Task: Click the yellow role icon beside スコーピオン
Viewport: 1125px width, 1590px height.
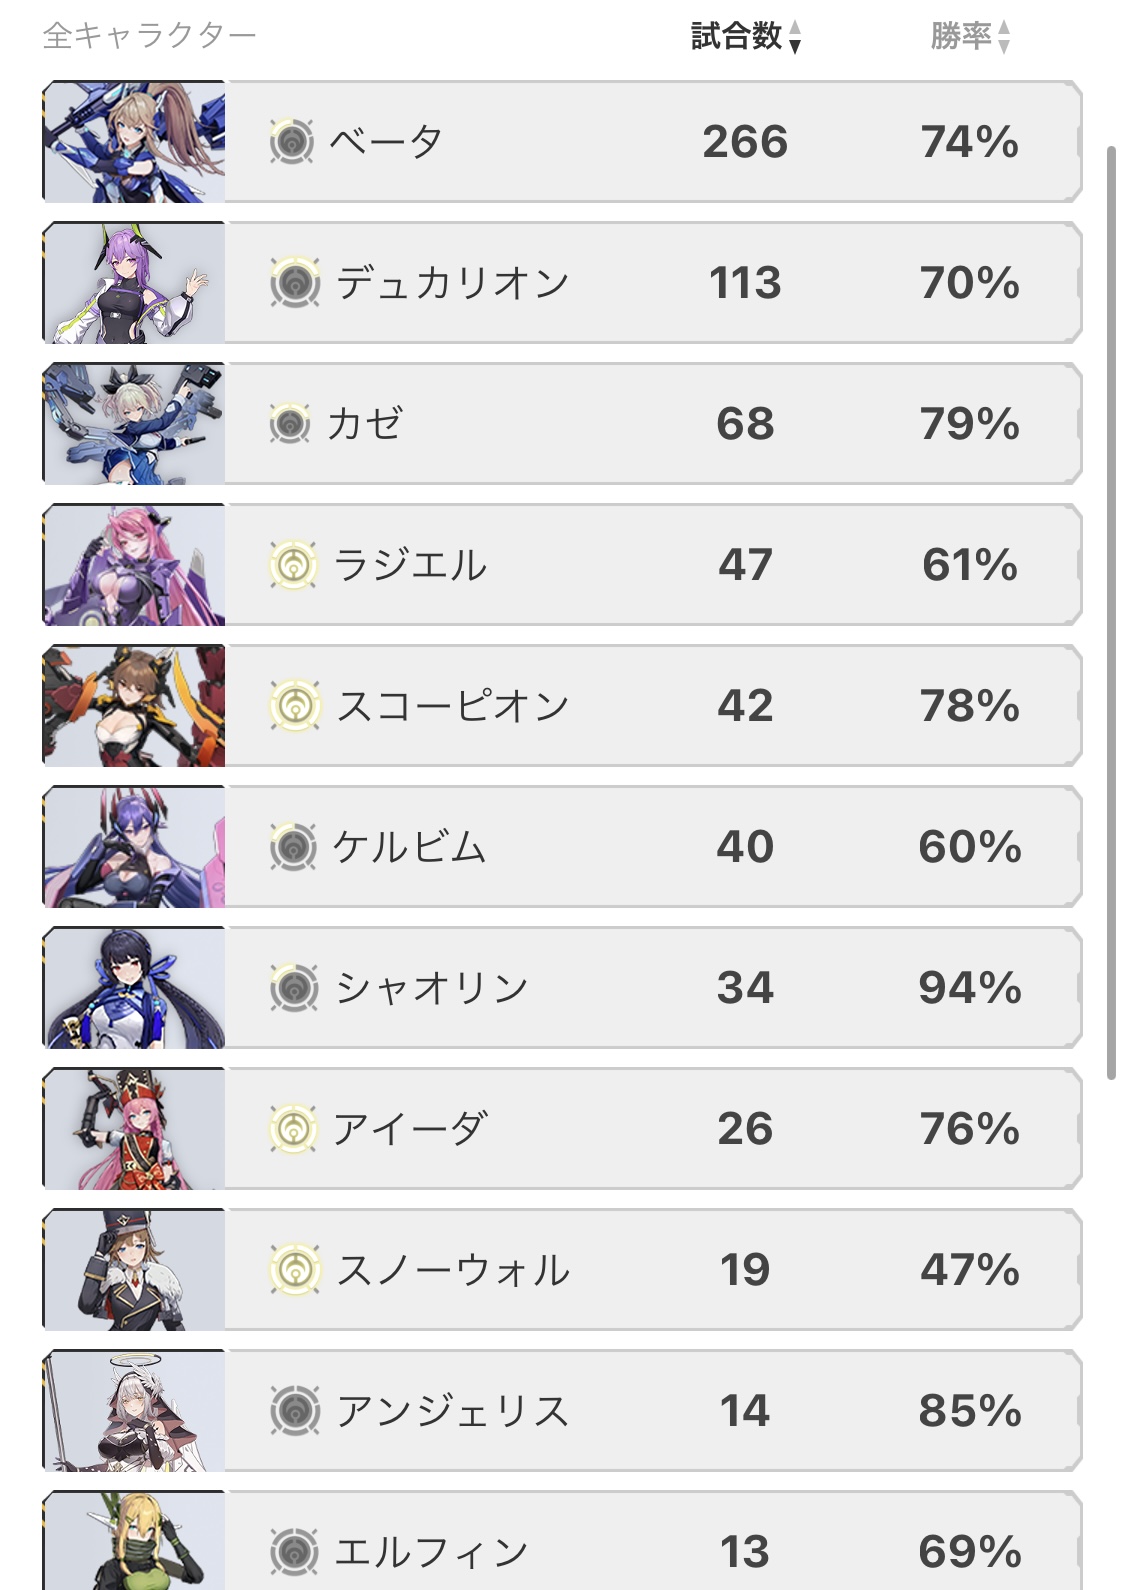Action: click(294, 706)
